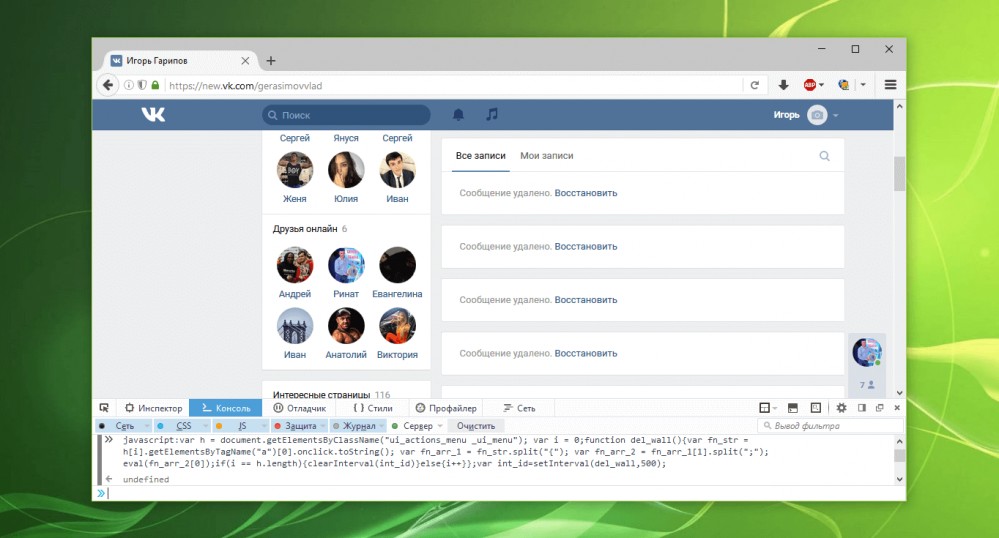Image resolution: width=999 pixels, height=538 pixels.
Task: Close the developer tools panel
Action: point(897,408)
